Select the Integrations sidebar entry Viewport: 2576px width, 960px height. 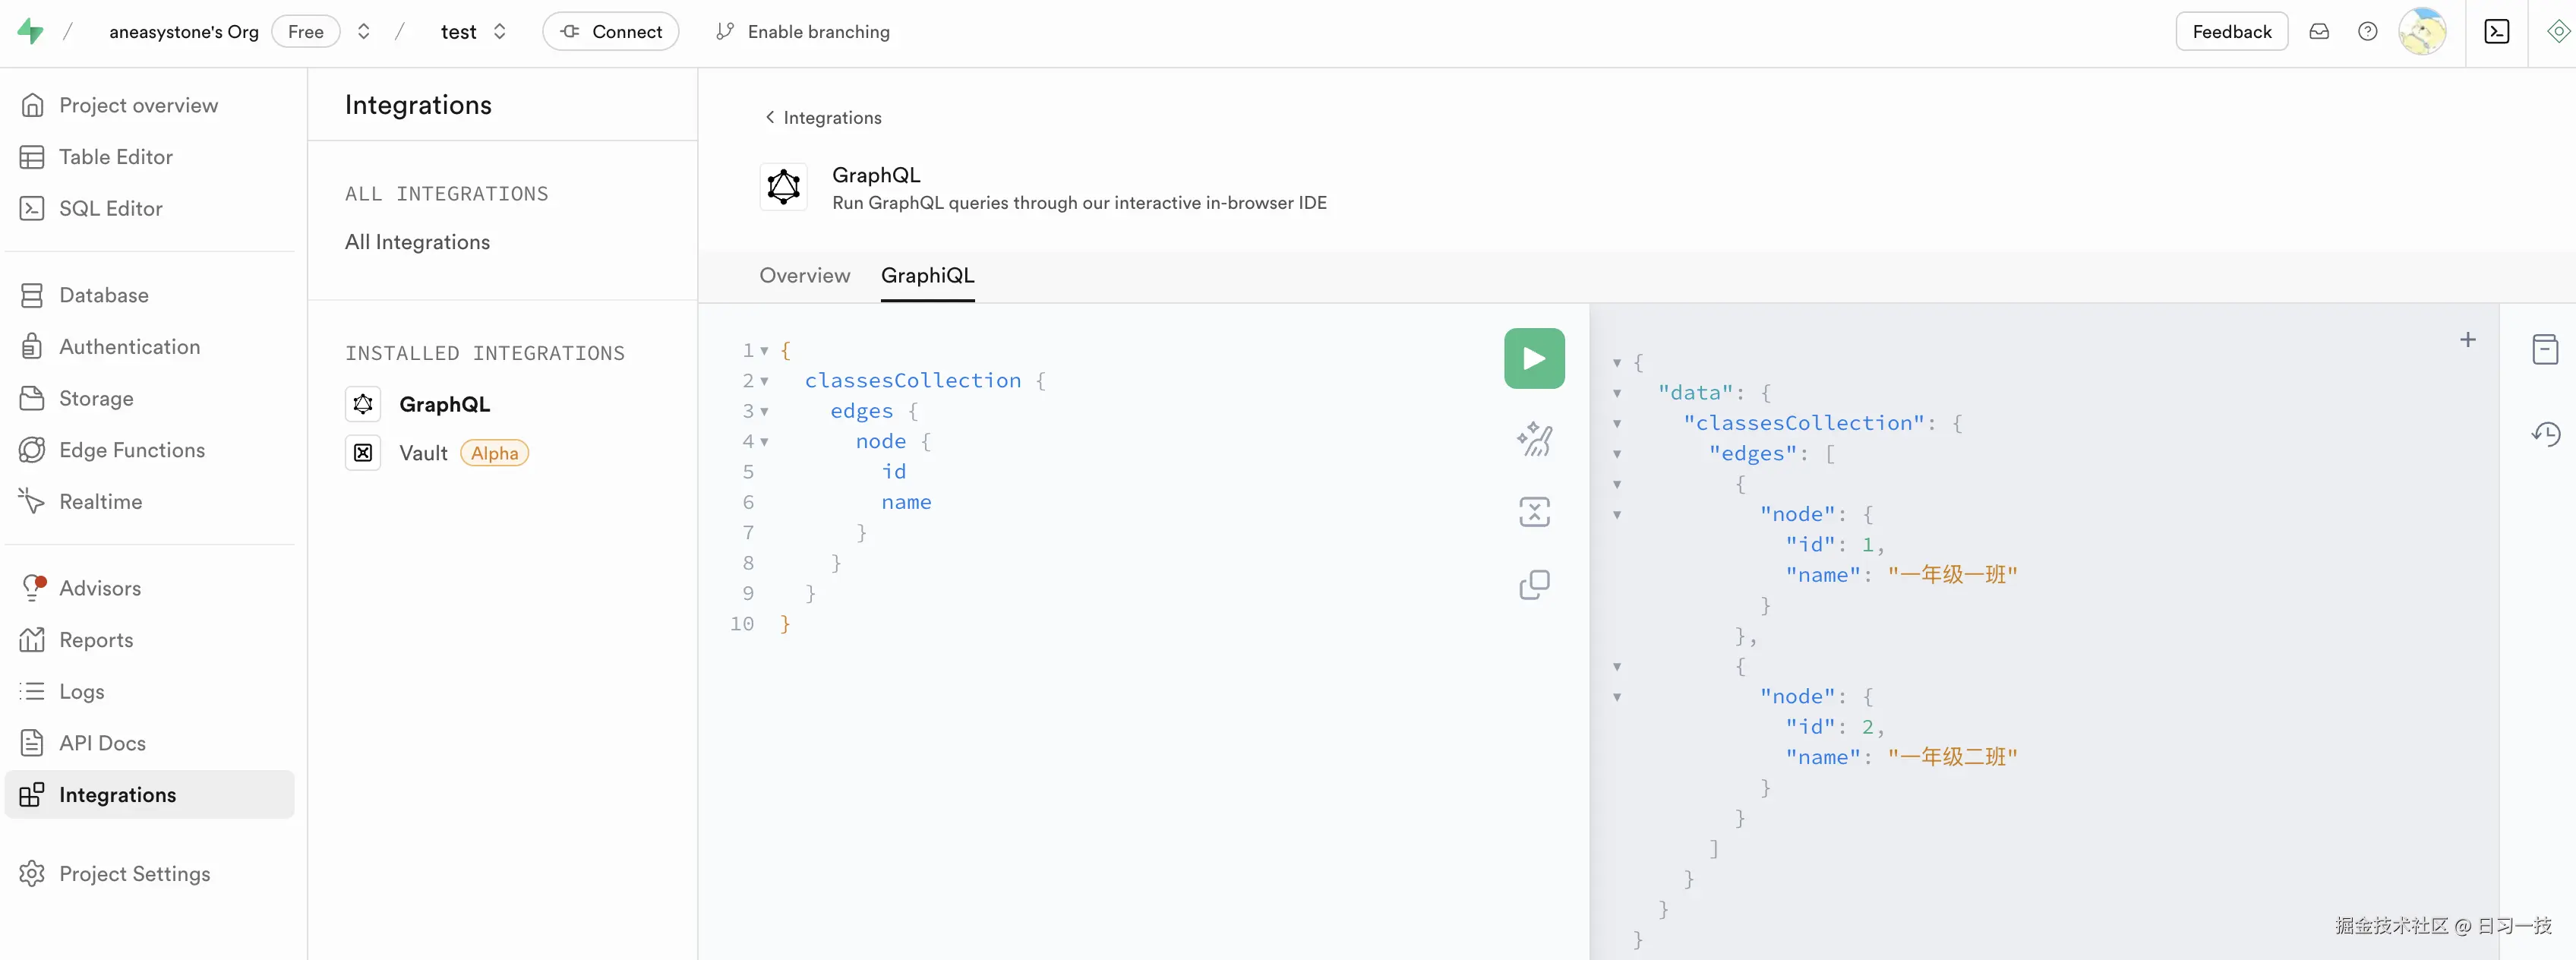coord(118,795)
